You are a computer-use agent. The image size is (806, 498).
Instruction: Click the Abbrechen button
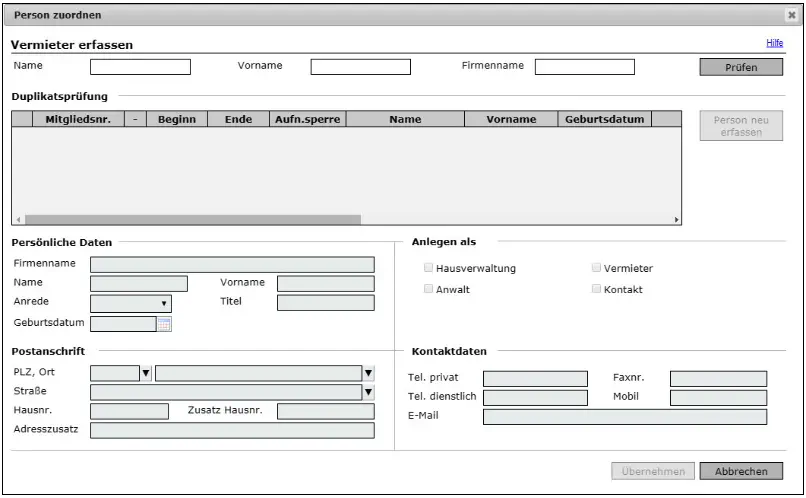741,471
